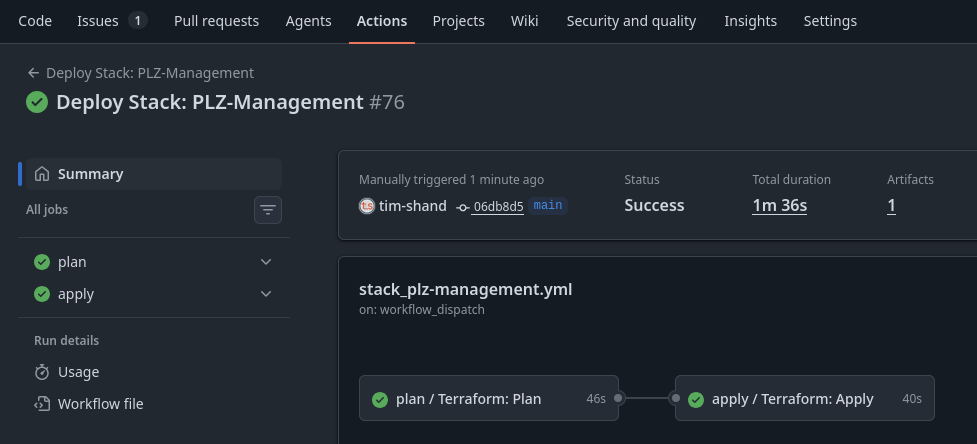977x444 pixels.
Task: Click the 'Run details' label
Action: 67,341
